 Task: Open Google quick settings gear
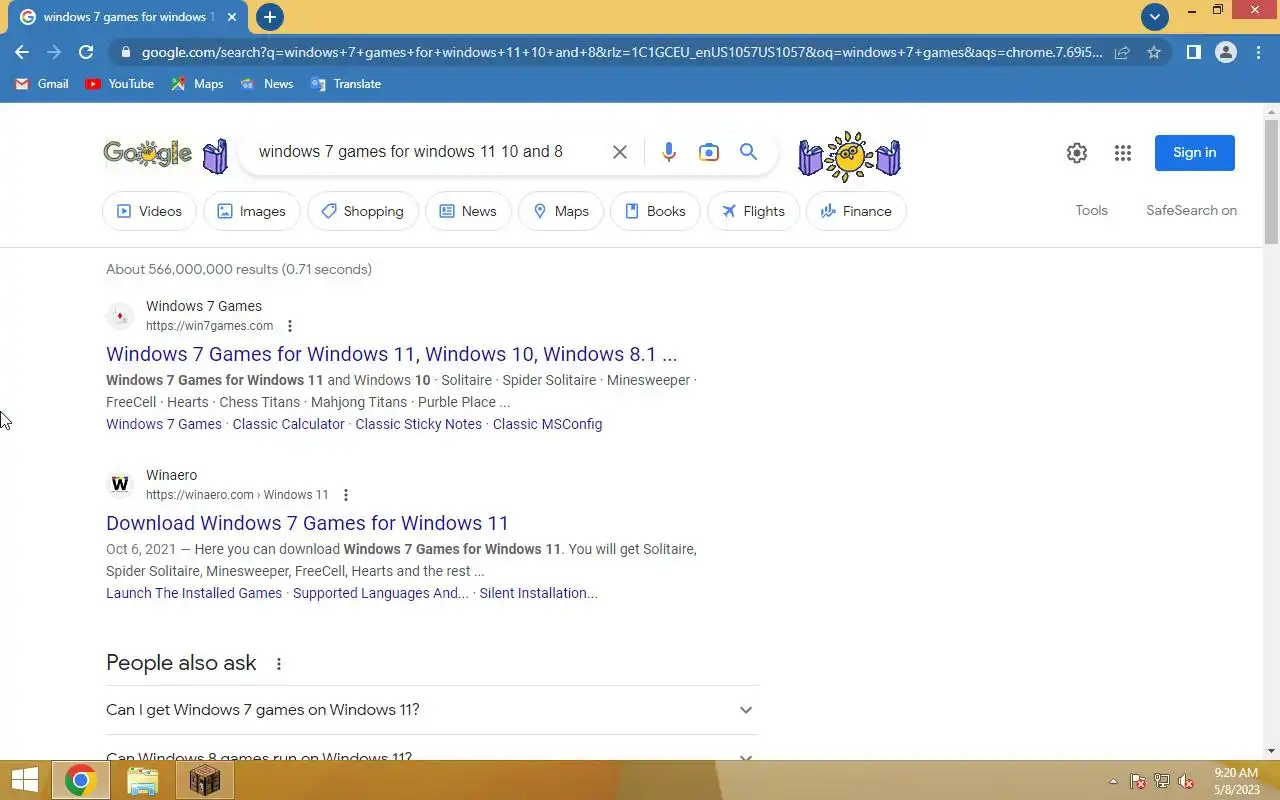click(x=1077, y=153)
